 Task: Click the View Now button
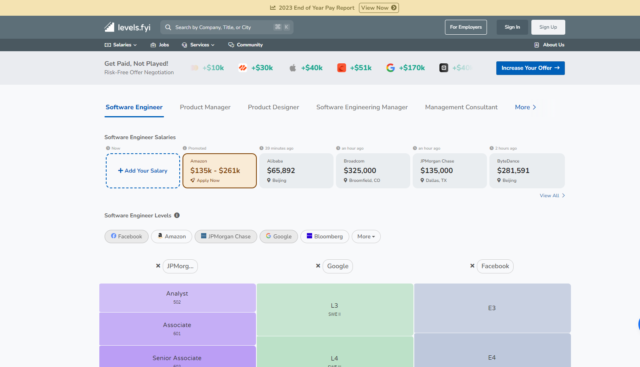click(x=379, y=8)
